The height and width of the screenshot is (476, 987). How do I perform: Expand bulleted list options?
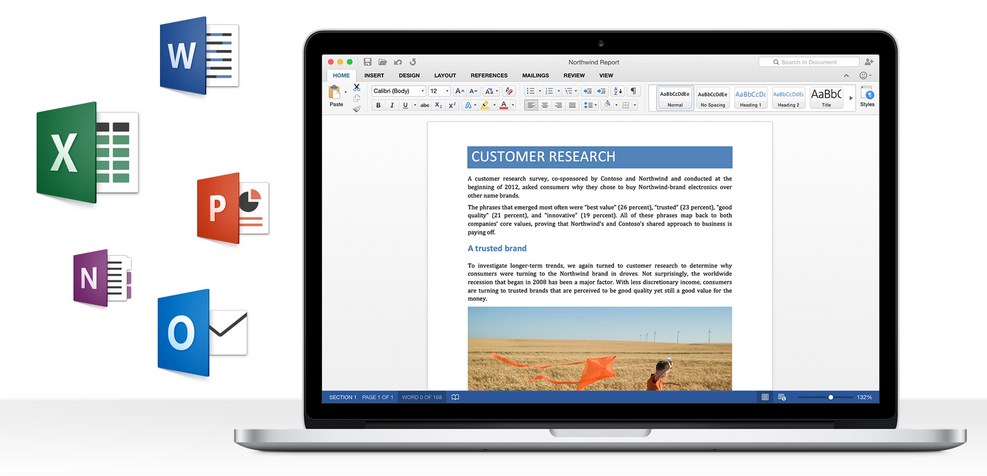539,91
